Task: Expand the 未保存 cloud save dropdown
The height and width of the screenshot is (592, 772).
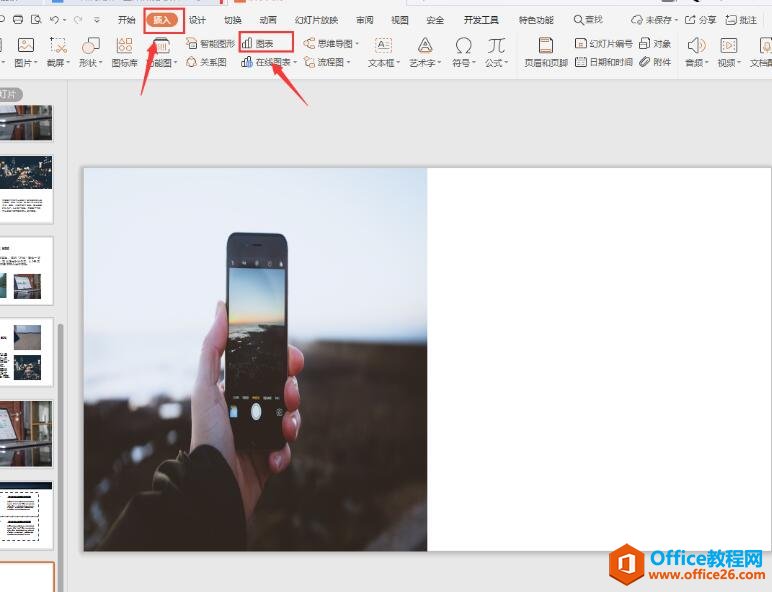Action: pos(676,20)
